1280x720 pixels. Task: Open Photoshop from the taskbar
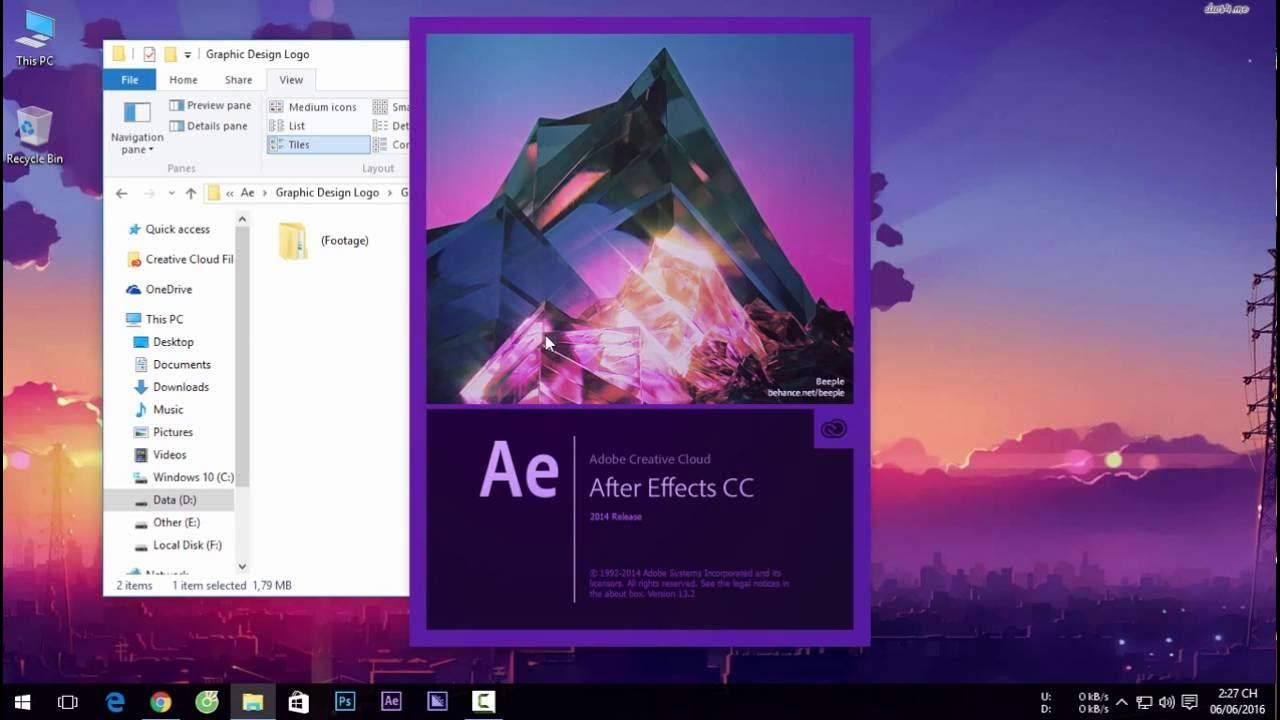345,702
